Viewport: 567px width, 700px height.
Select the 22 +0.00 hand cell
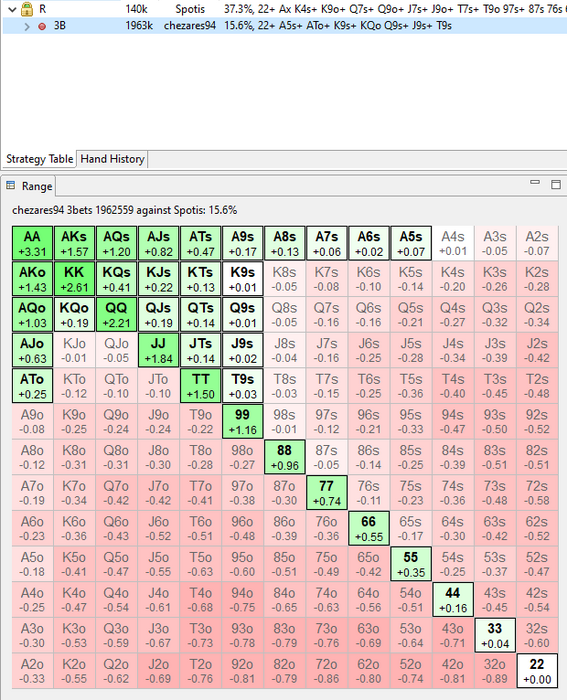[x=537, y=671]
